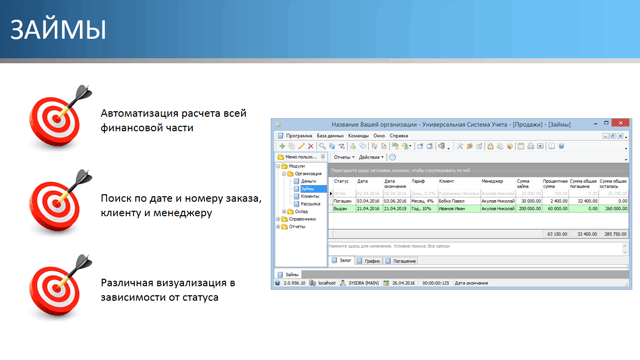This screenshot has width=640, height=360.
Task: Click the blue help icon ending toolbar
Action: coord(561,146)
